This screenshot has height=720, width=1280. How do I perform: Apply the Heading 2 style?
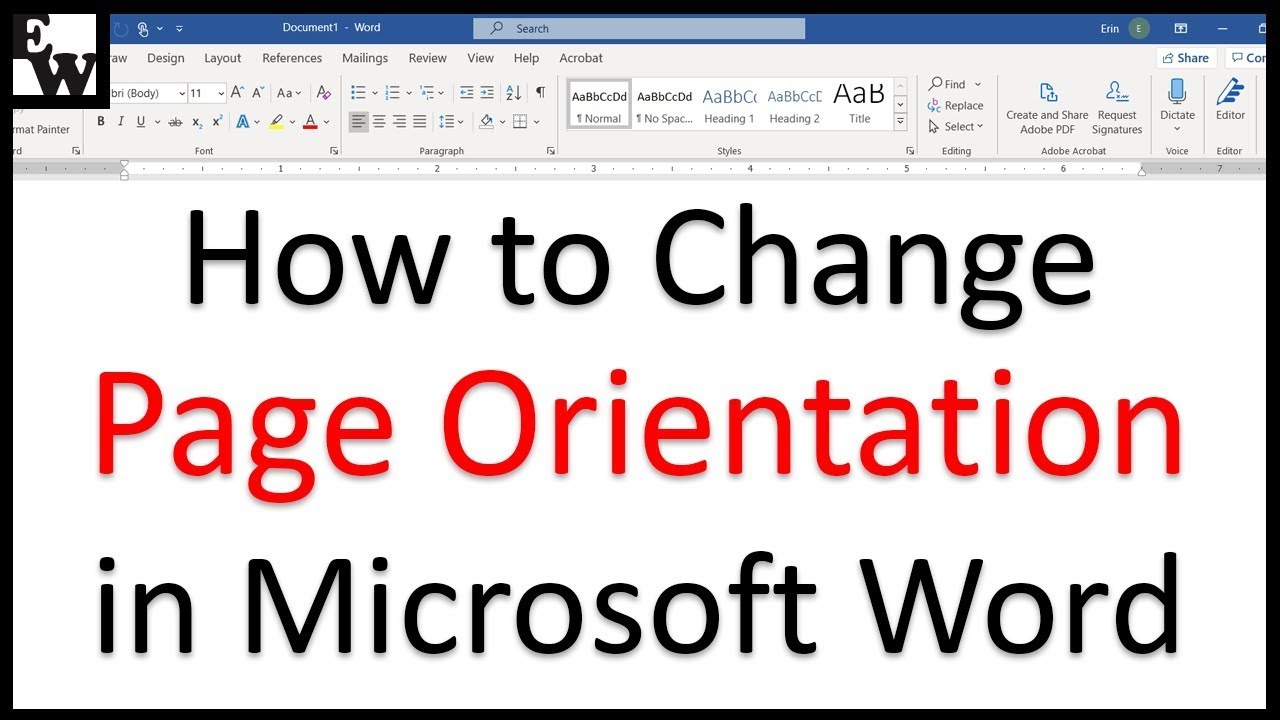pos(795,104)
